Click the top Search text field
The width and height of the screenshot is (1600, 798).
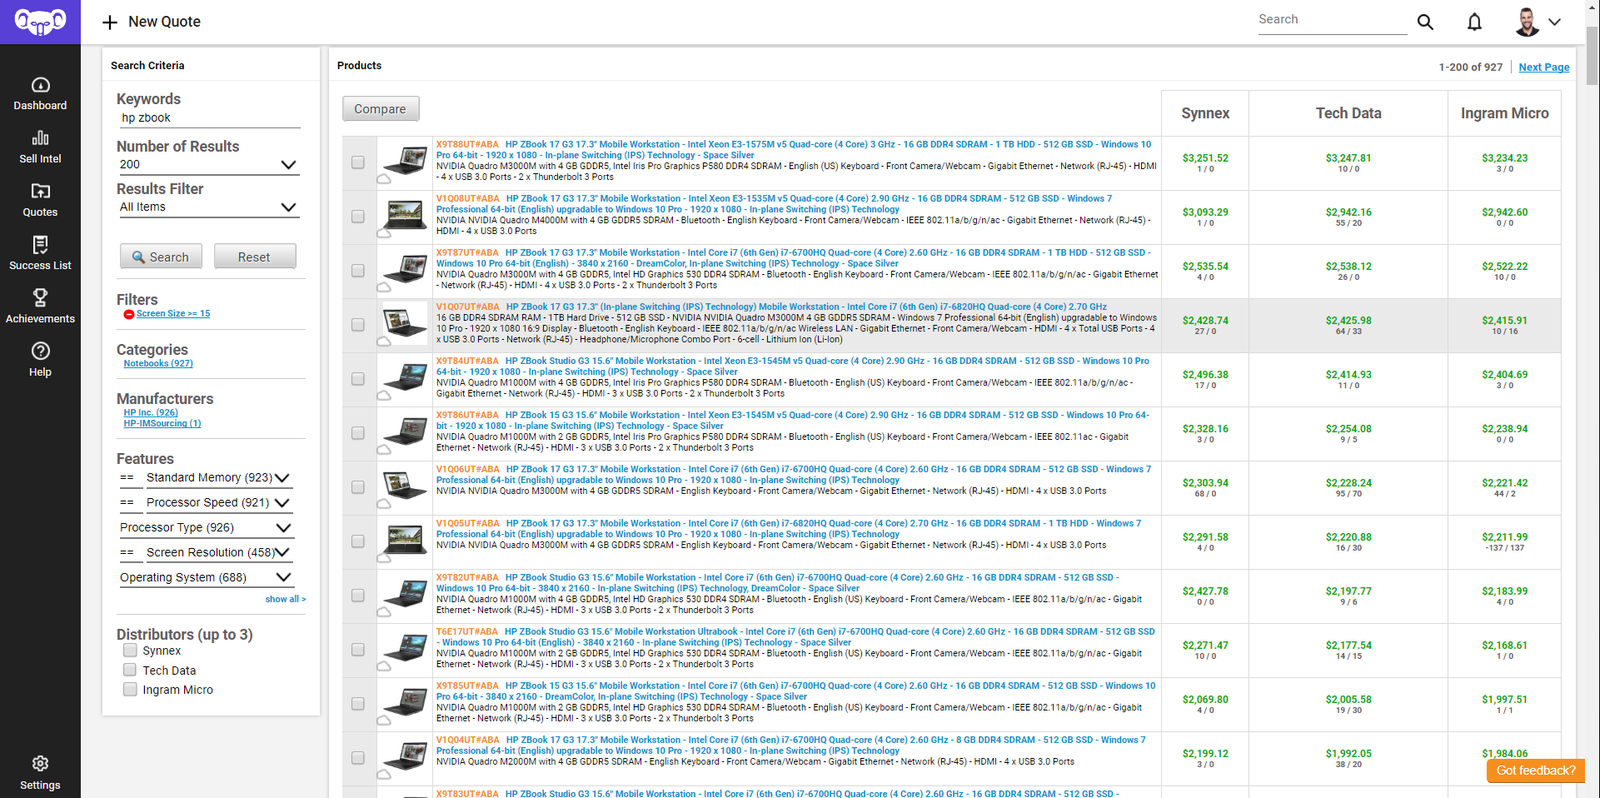[1331, 20]
